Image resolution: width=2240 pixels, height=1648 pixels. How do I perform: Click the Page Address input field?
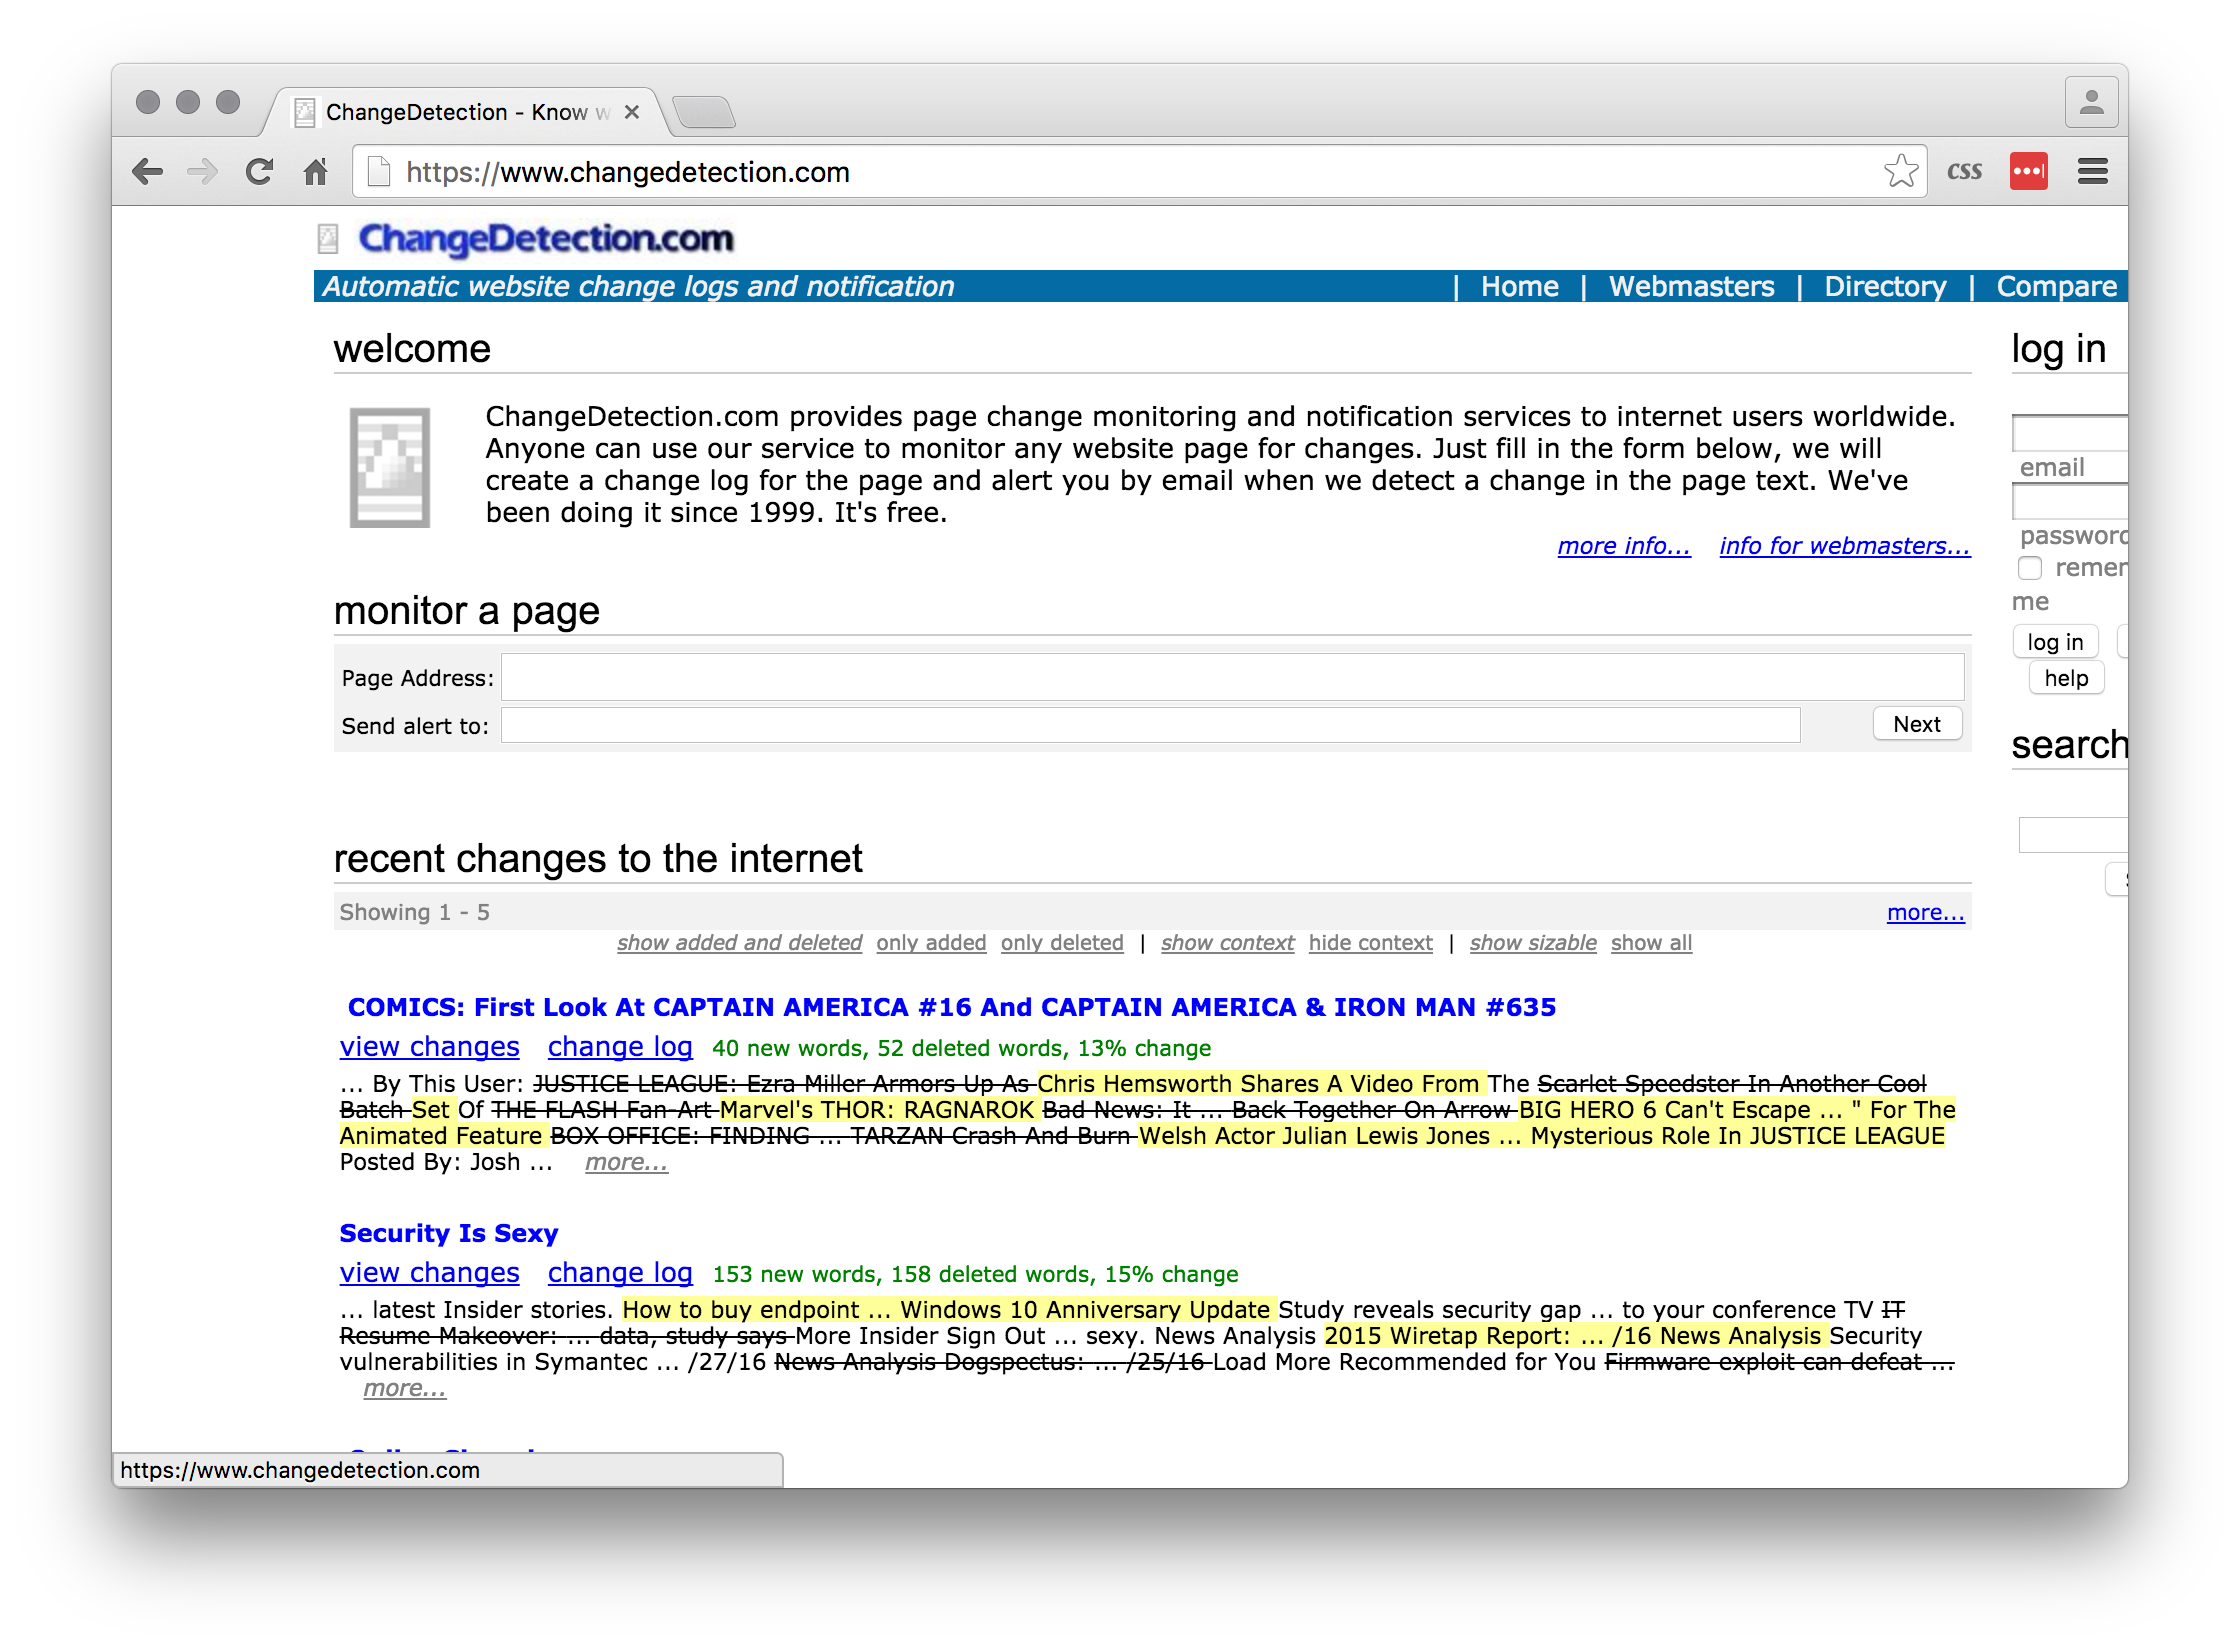click(x=1232, y=677)
